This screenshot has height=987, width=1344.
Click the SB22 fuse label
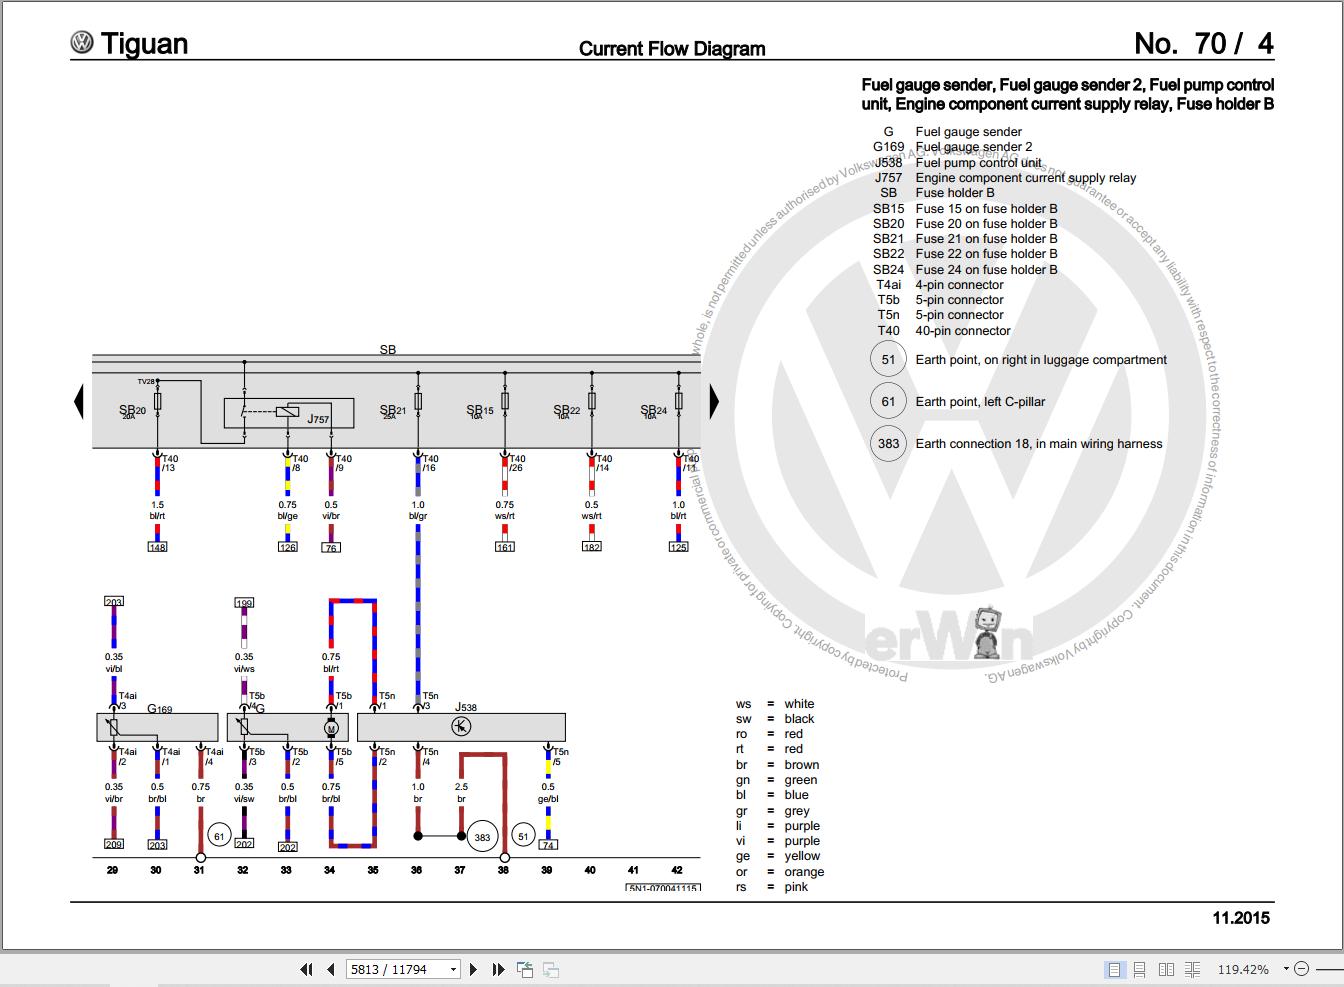(567, 411)
